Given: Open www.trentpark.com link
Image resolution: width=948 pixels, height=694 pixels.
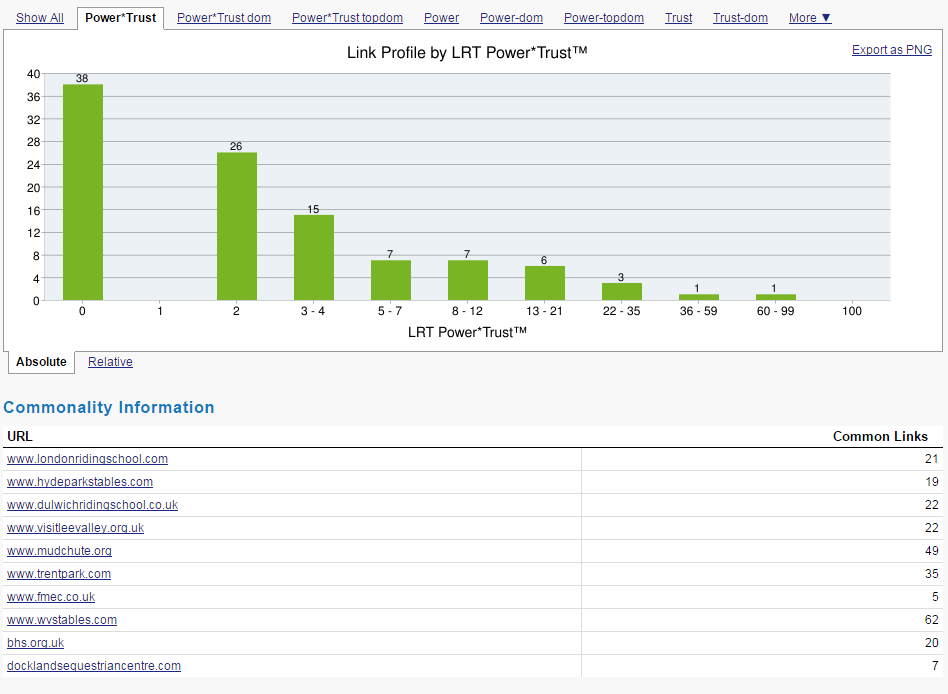Looking at the screenshot, I should point(59,574).
